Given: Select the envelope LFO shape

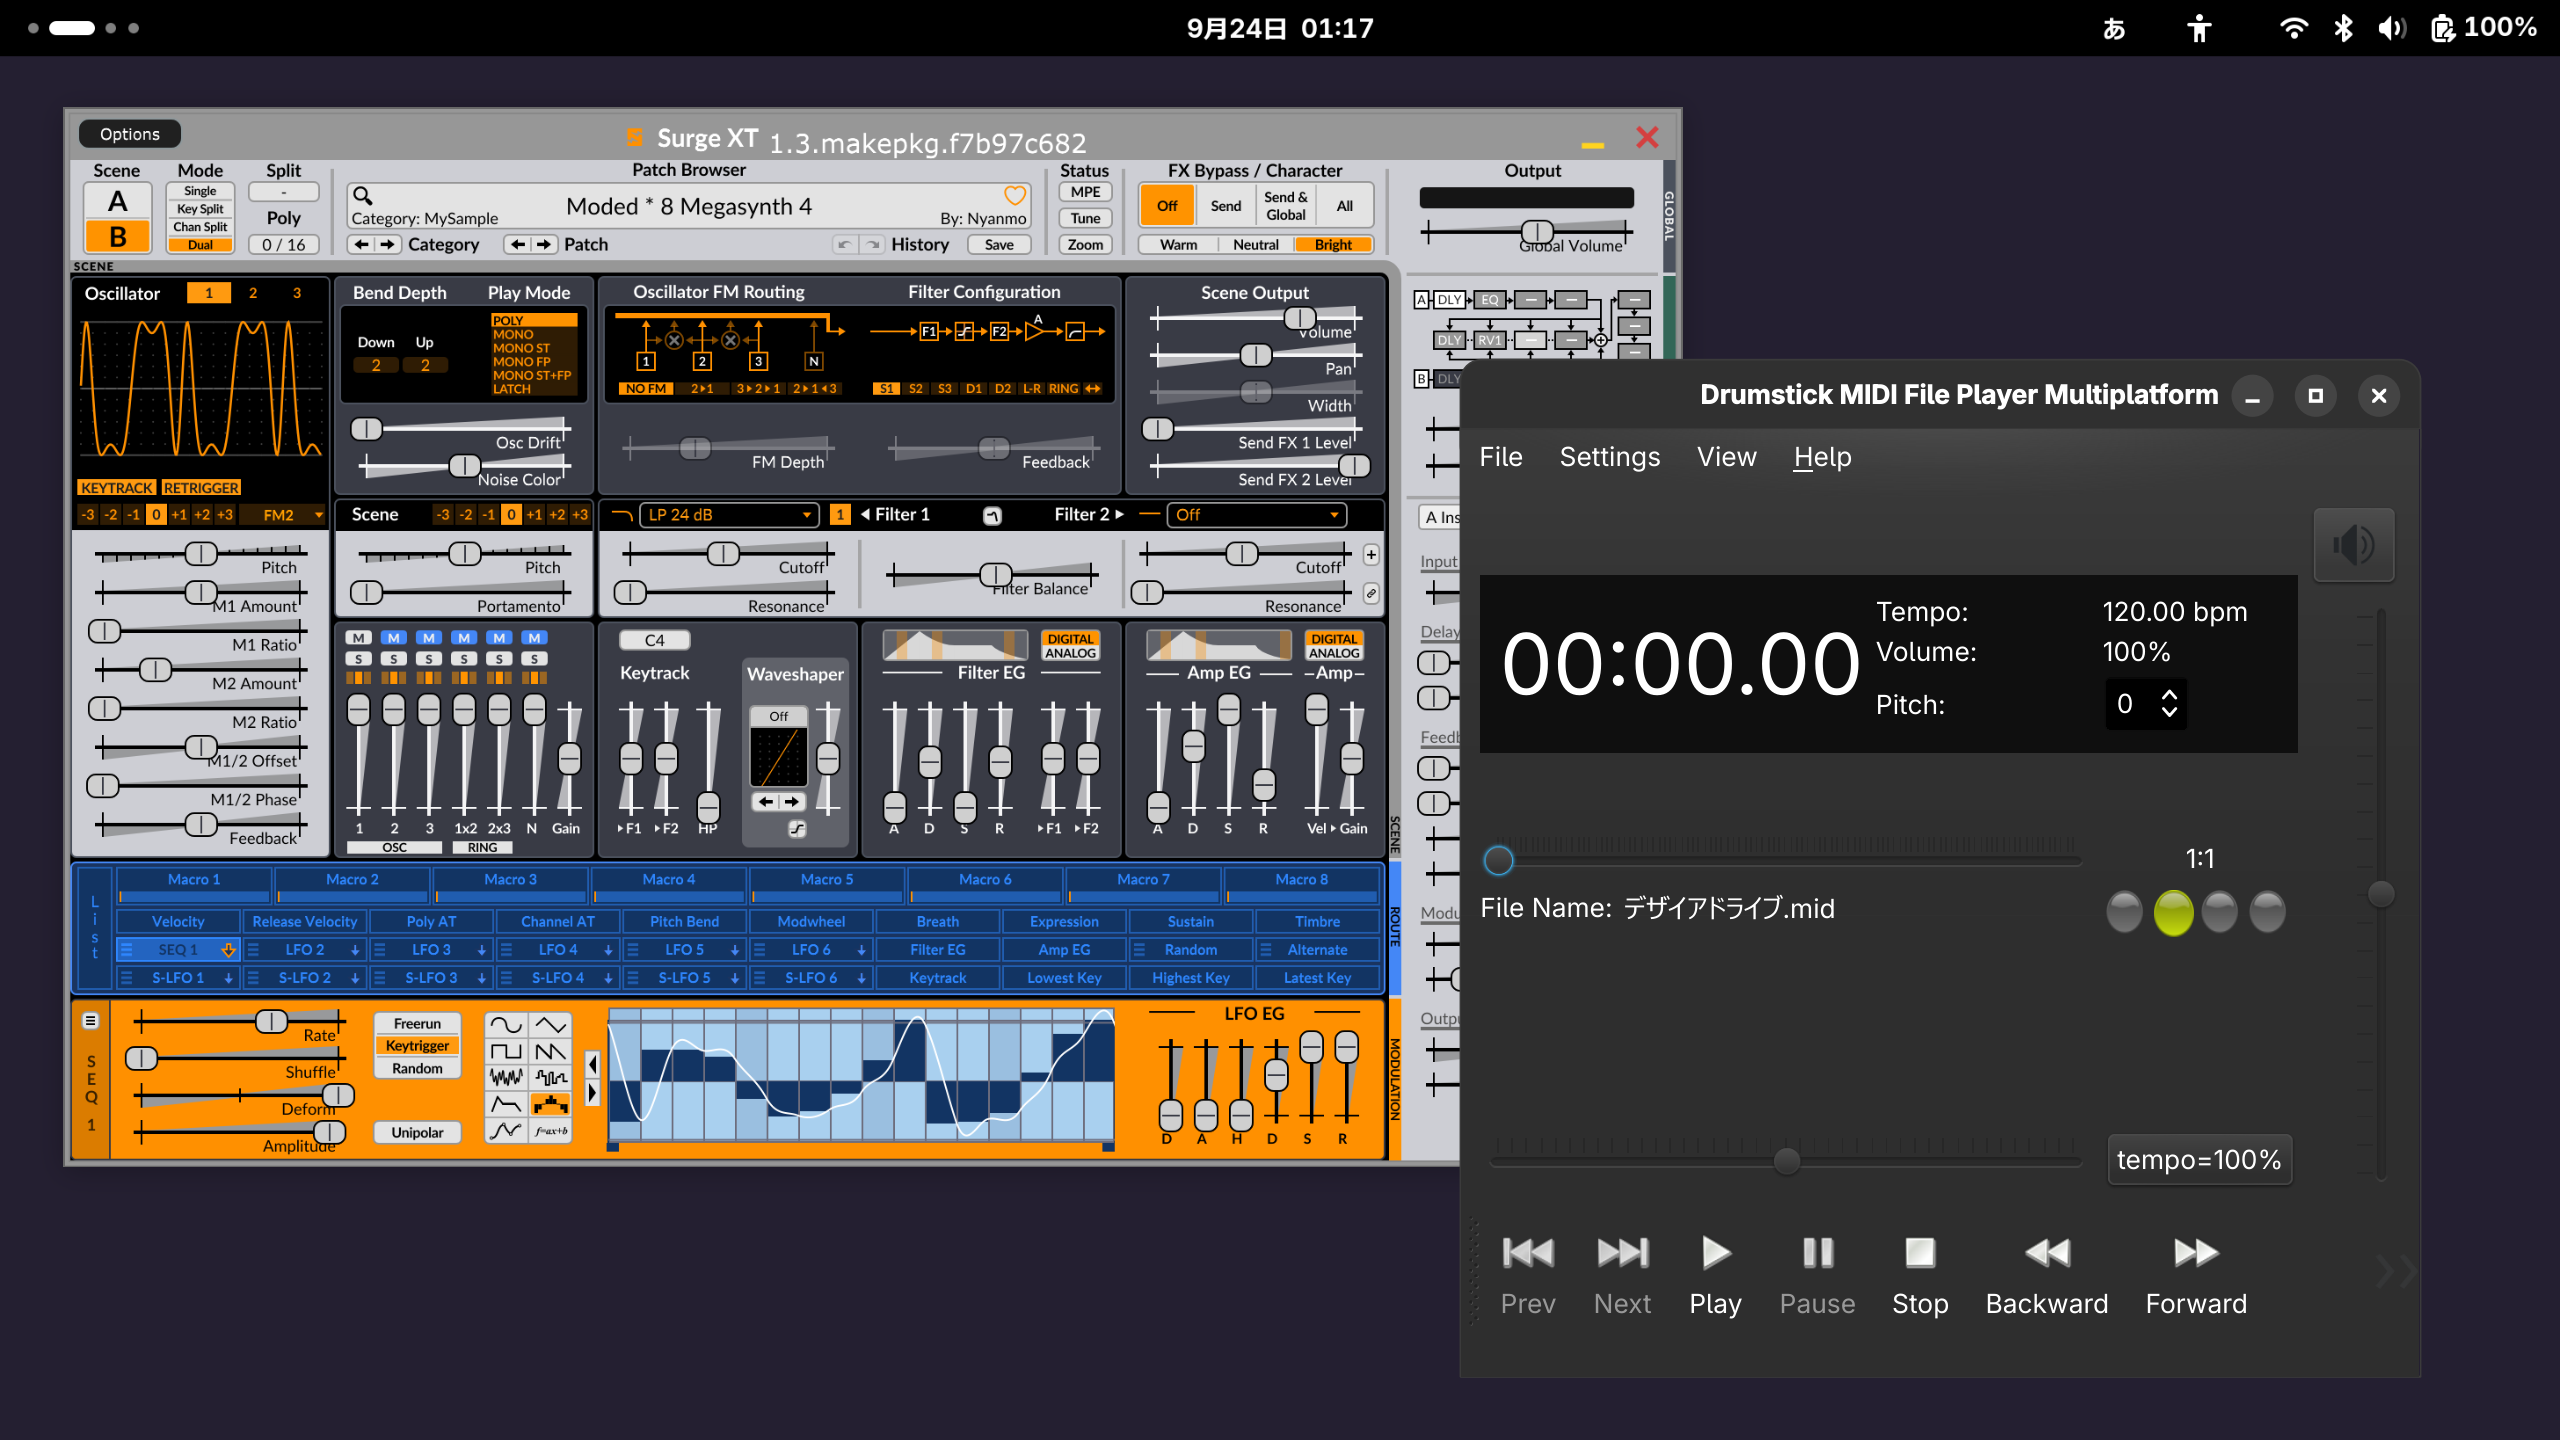Looking at the screenshot, I should tap(506, 1104).
